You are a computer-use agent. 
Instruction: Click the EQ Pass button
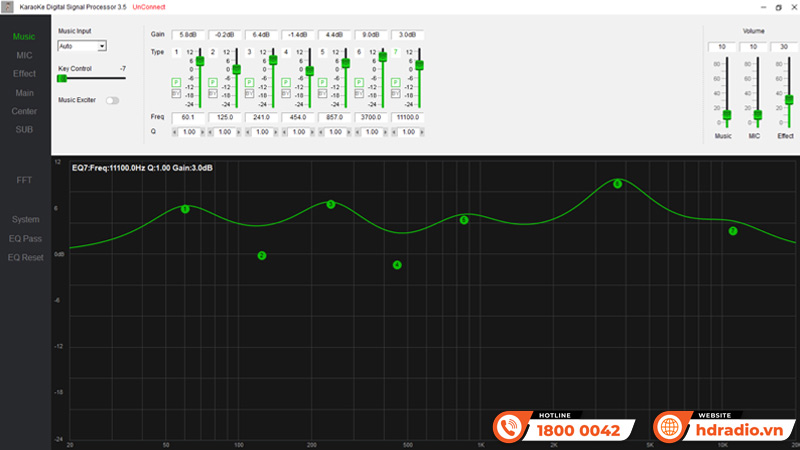click(25, 238)
